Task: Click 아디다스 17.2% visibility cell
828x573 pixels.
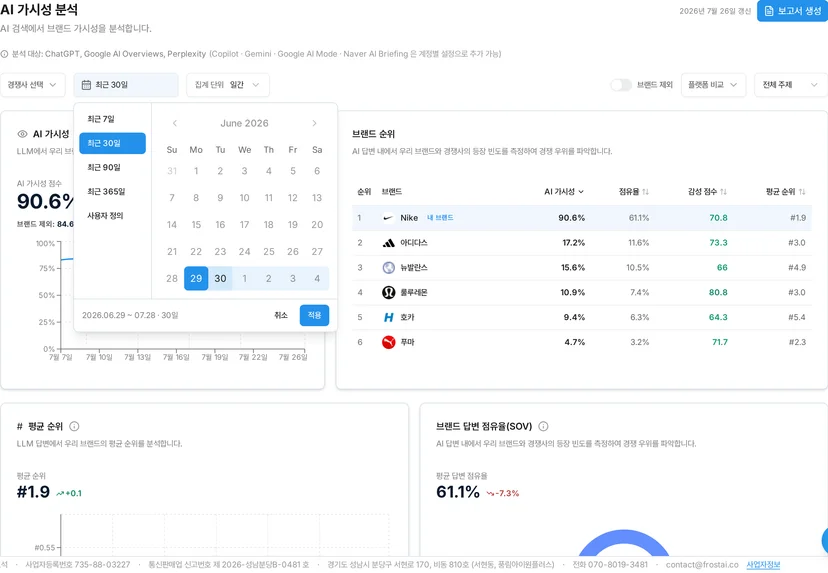Action: 573,242
